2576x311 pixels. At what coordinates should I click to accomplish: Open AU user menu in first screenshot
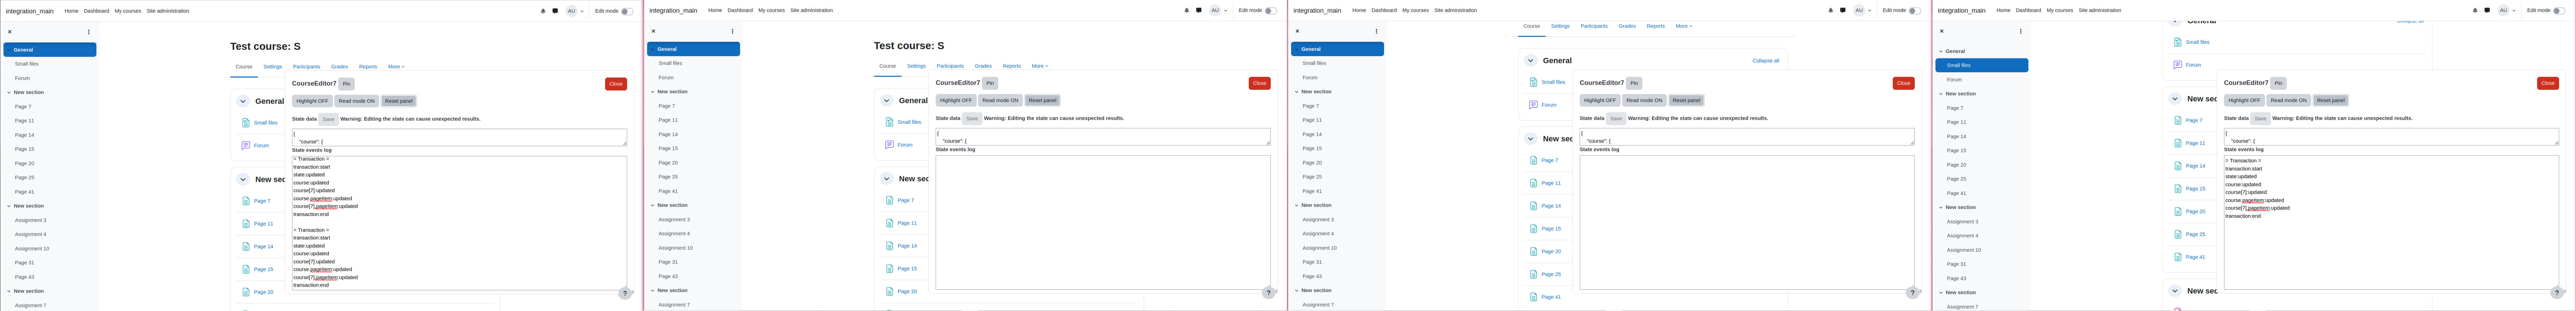(575, 11)
